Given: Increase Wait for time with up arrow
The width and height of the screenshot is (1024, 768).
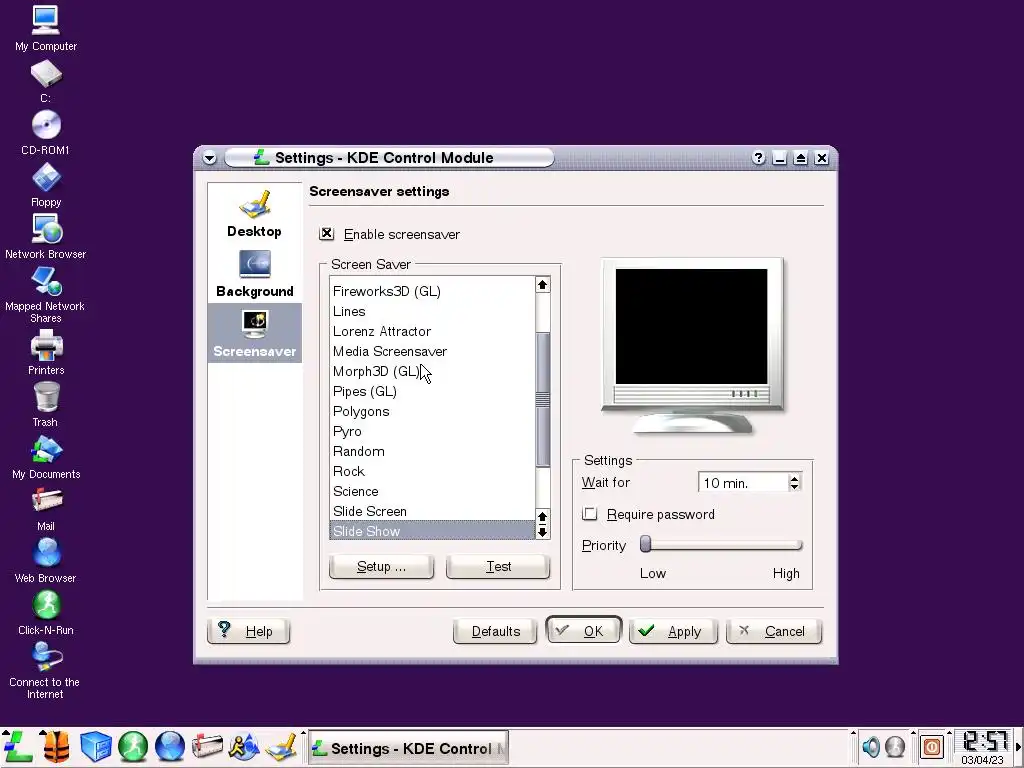Looking at the screenshot, I should [794, 479].
